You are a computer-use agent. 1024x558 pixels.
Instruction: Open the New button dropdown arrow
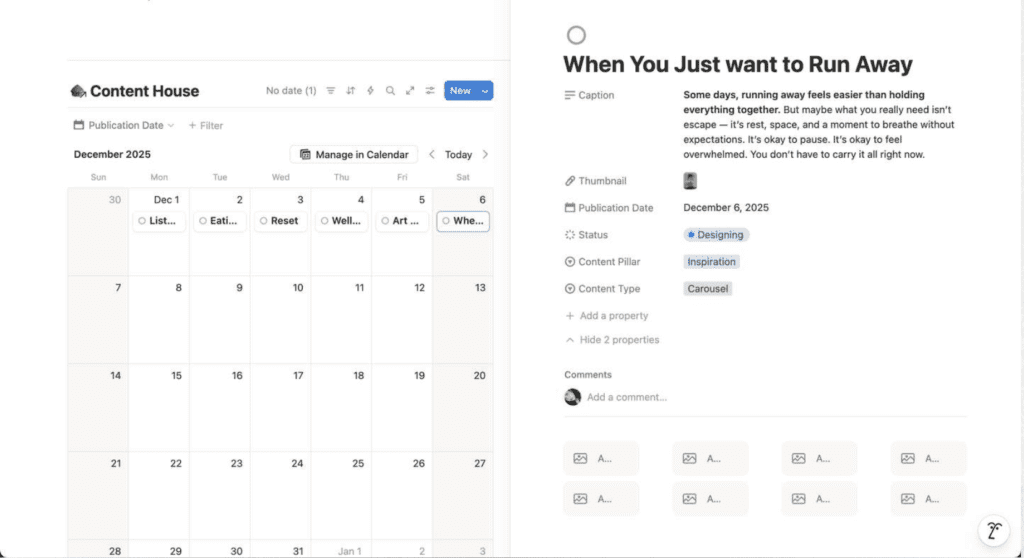(485, 91)
